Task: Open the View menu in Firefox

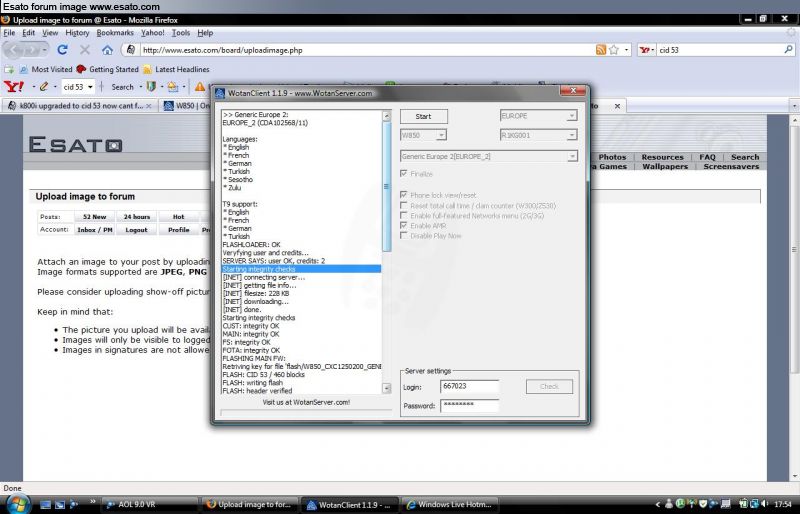Action: 50,33
